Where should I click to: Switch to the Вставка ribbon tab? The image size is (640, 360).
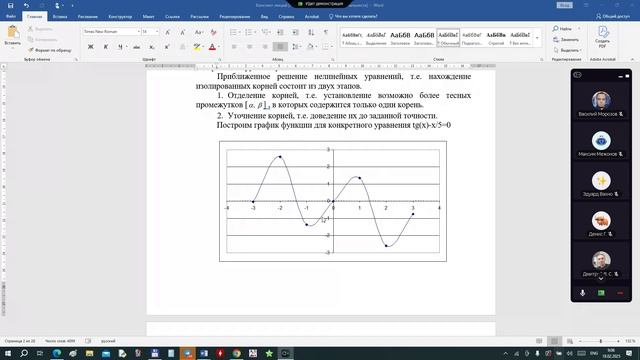[x=60, y=17]
